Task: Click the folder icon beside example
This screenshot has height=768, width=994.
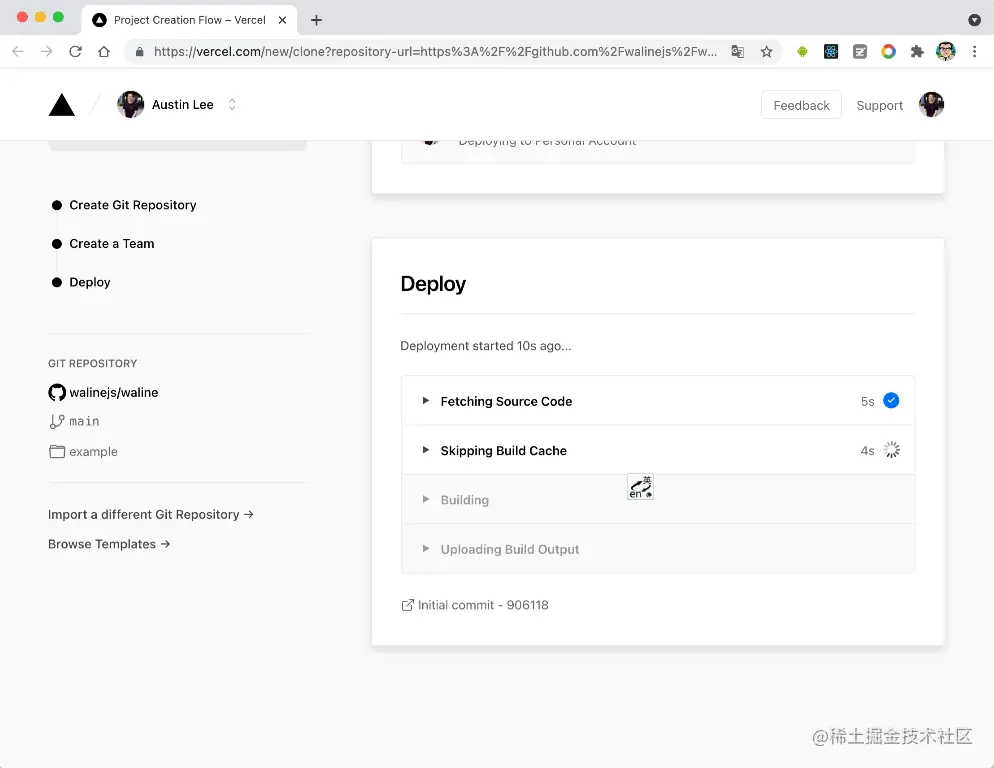Action: click(x=57, y=452)
